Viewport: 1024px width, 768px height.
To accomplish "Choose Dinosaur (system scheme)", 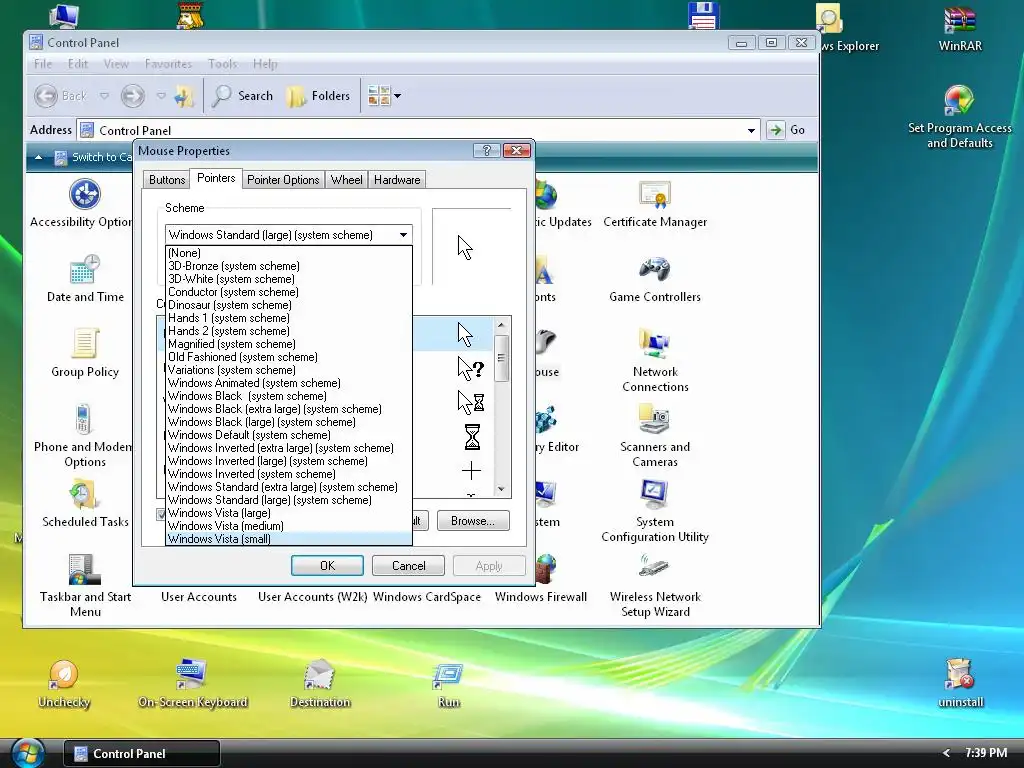I will (289, 305).
